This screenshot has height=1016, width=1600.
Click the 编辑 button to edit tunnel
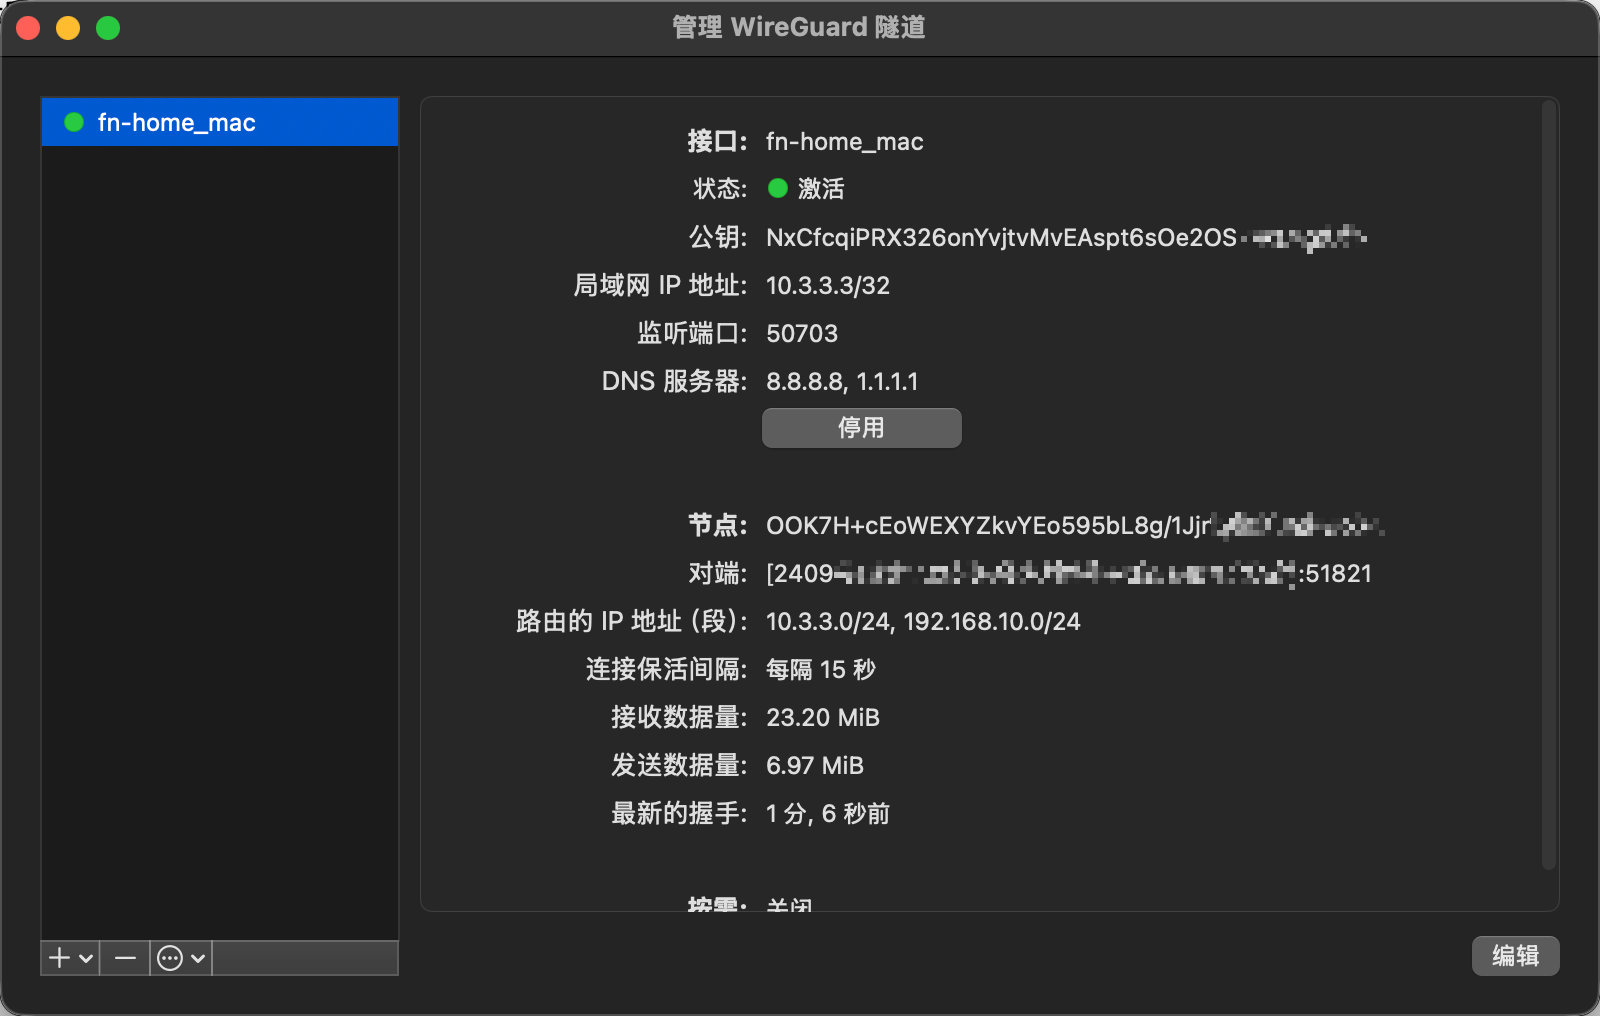pyautogui.click(x=1515, y=956)
